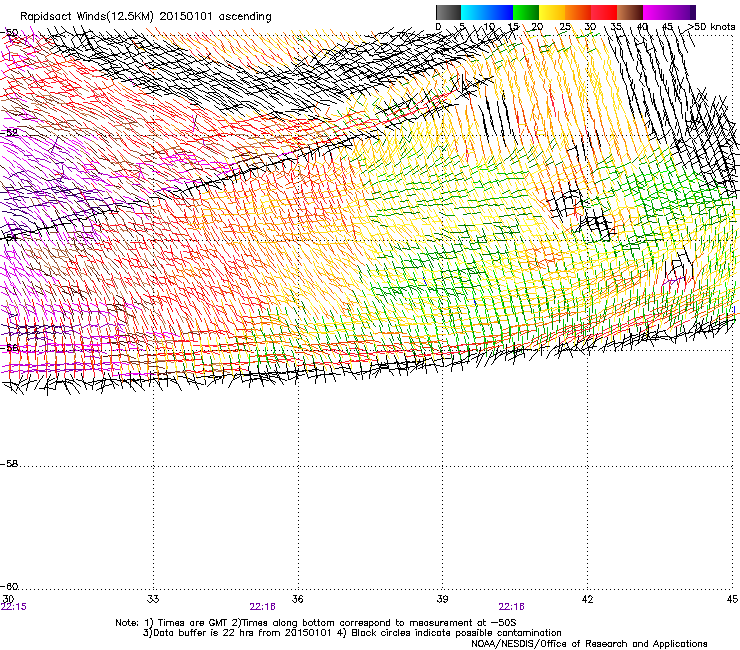The height and width of the screenshot is (650, 740).
Task: Click the '10' label under the color bar
Action: coord(489,26)
